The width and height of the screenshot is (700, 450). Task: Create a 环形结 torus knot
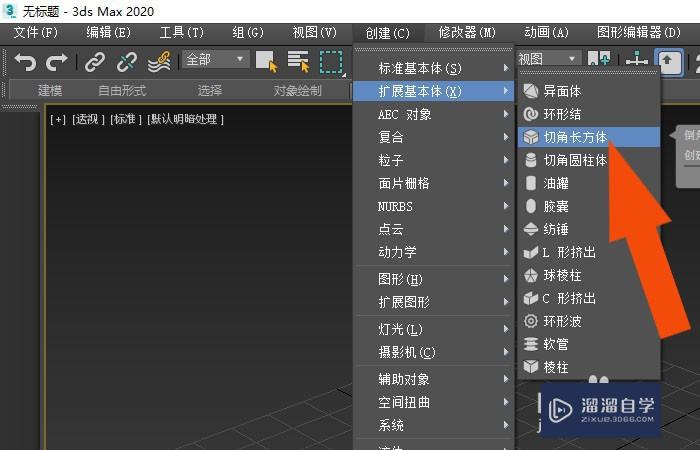coord(589,114)
